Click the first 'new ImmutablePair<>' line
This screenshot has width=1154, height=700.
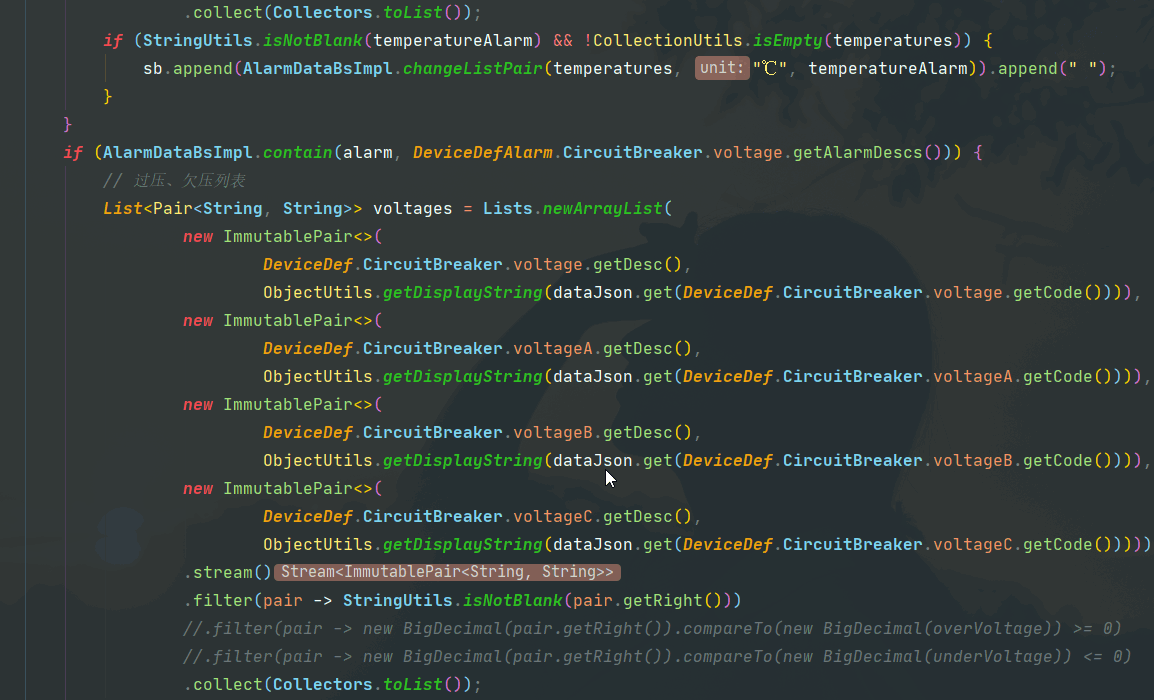click(x=283, y=236)
